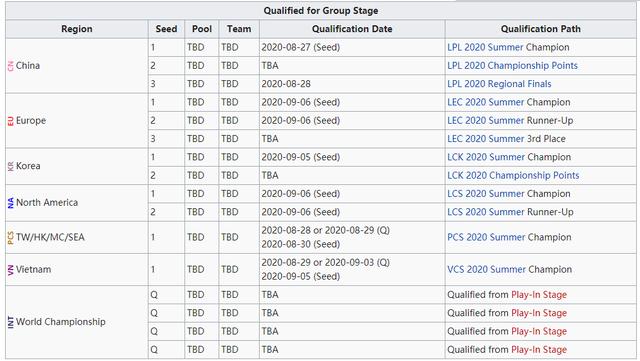Click the INT icon beside World Championship
Screen dimensions: 640x361
tap(11, 322)
